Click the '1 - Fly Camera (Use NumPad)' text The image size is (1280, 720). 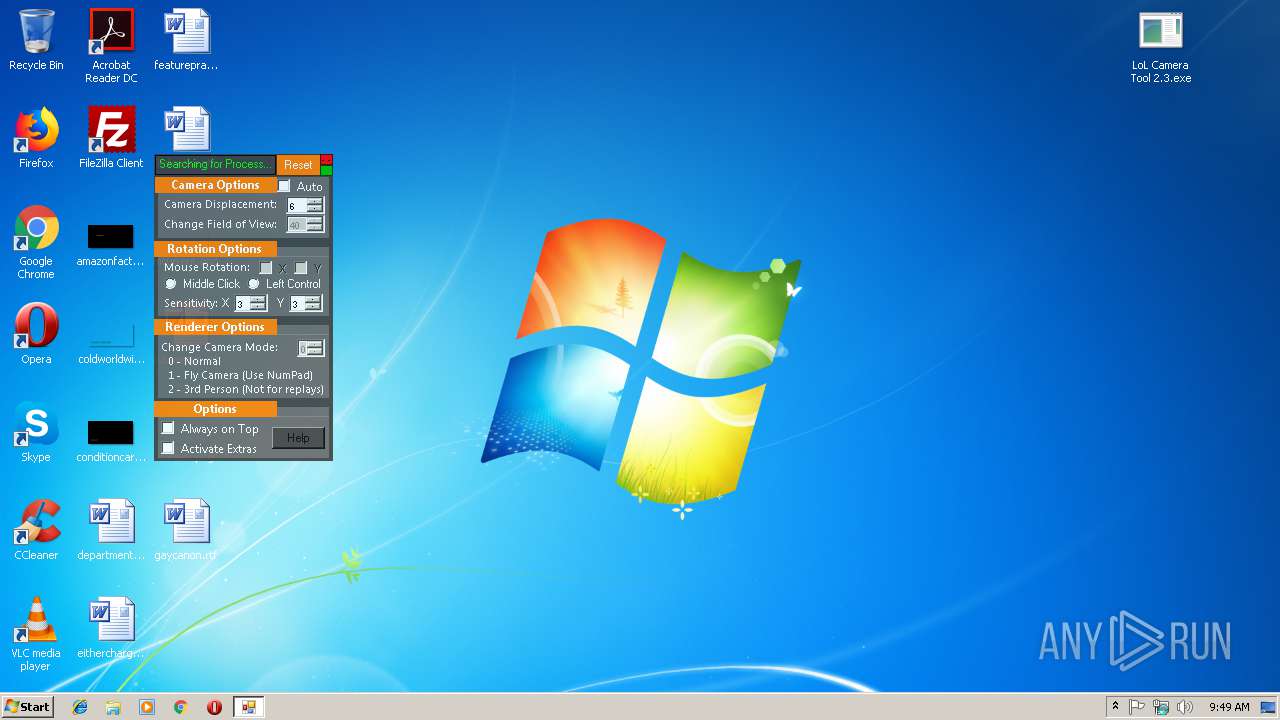[x=240, y=375]
